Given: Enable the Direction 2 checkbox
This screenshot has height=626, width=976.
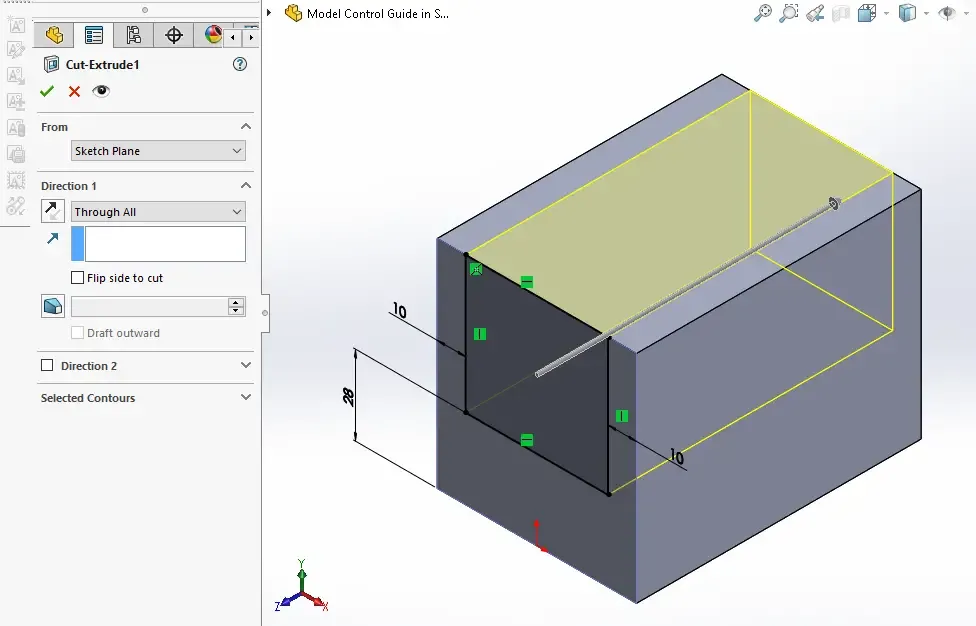Looking at the screenshot, I should click(x=47, y=365).
